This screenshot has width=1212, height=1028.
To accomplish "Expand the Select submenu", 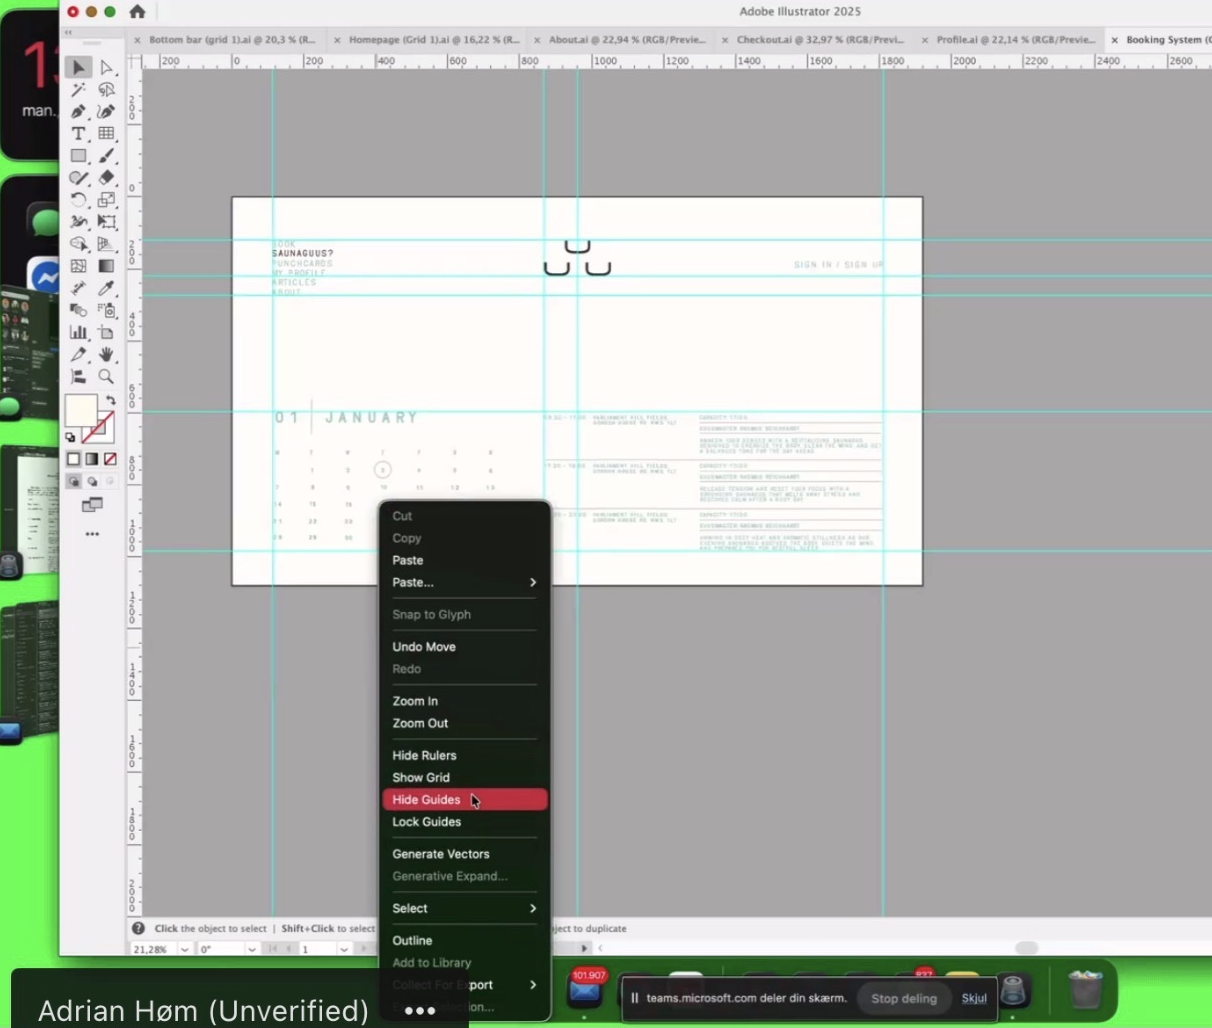I will pyautogui.click(x=532, y=909).
